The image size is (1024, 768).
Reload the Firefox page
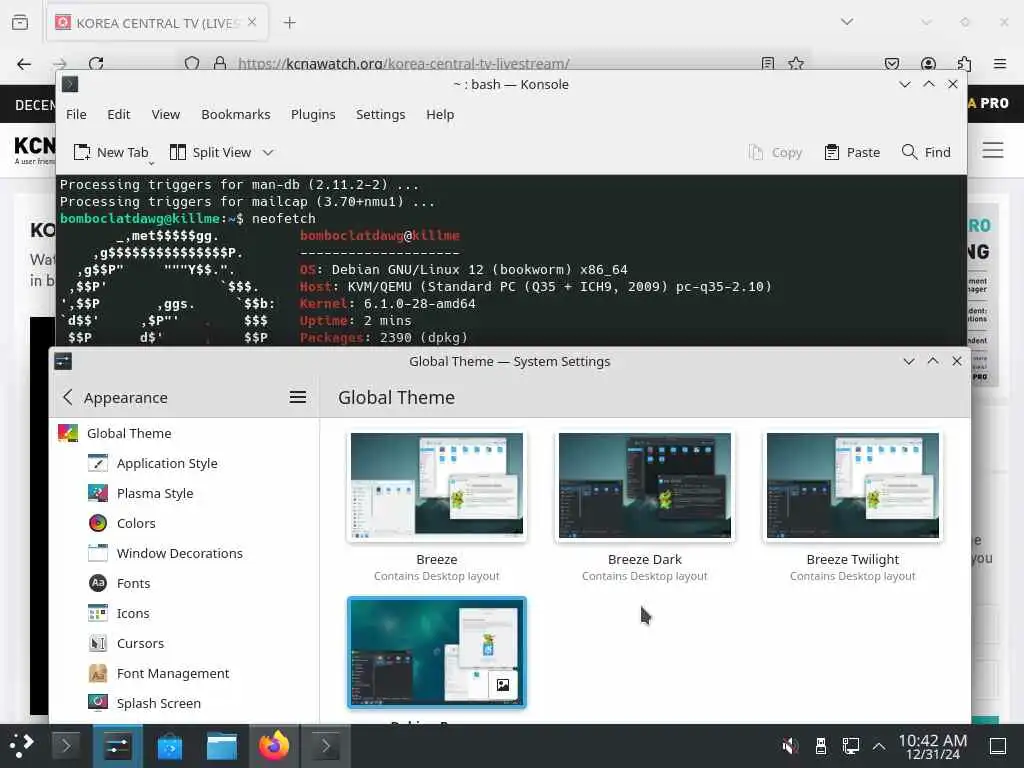click(96, 63)
